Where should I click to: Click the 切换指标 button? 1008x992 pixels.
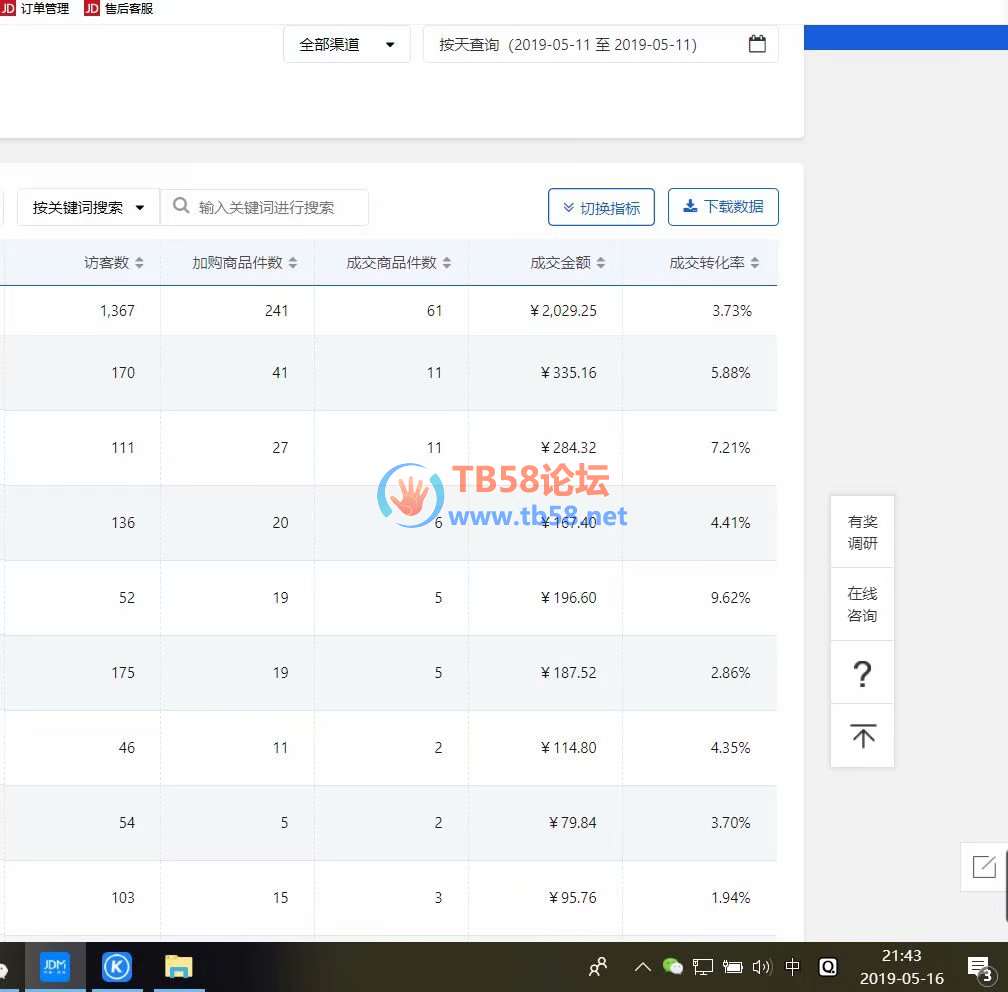(601, 208)
